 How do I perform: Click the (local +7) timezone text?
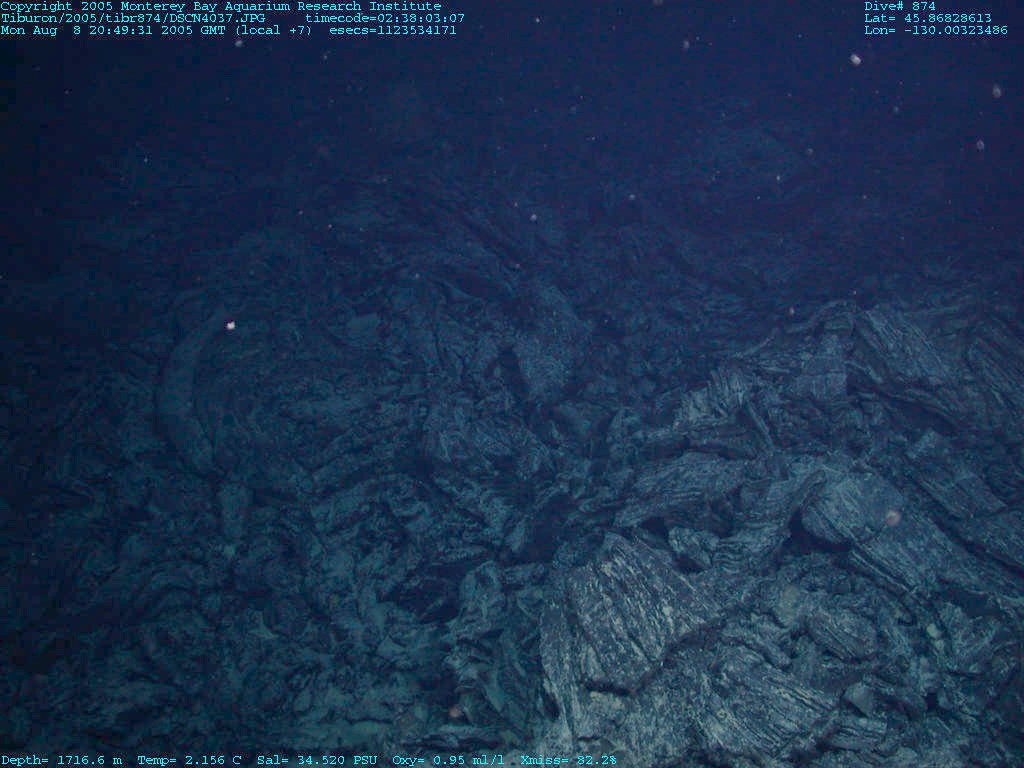(x=274, y=30)
